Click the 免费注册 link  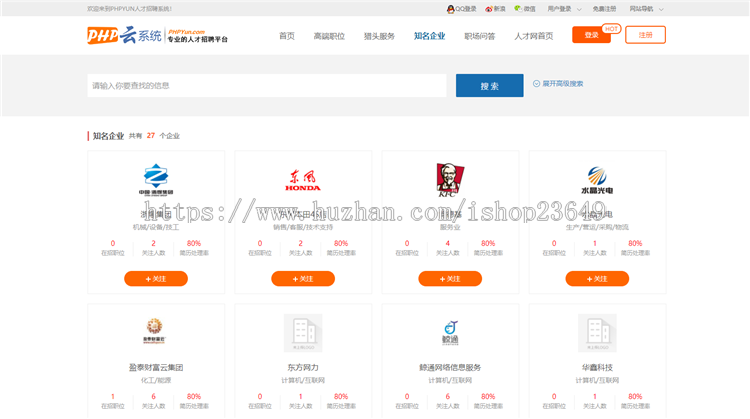(x=604, y=9)
